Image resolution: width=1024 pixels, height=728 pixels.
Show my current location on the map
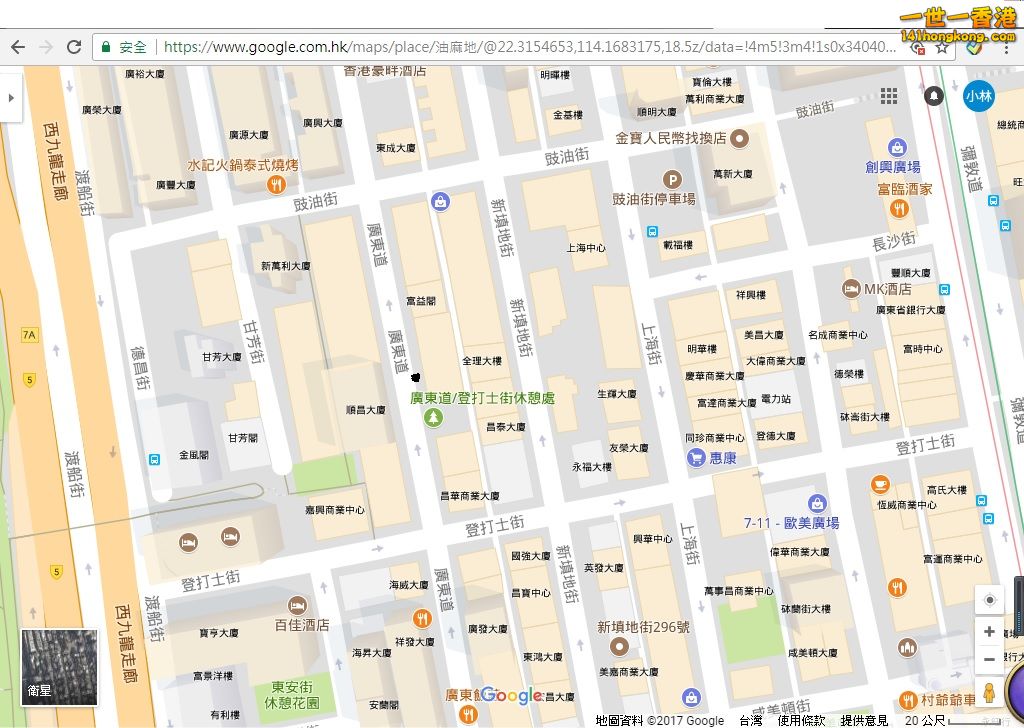coord(990,600)
